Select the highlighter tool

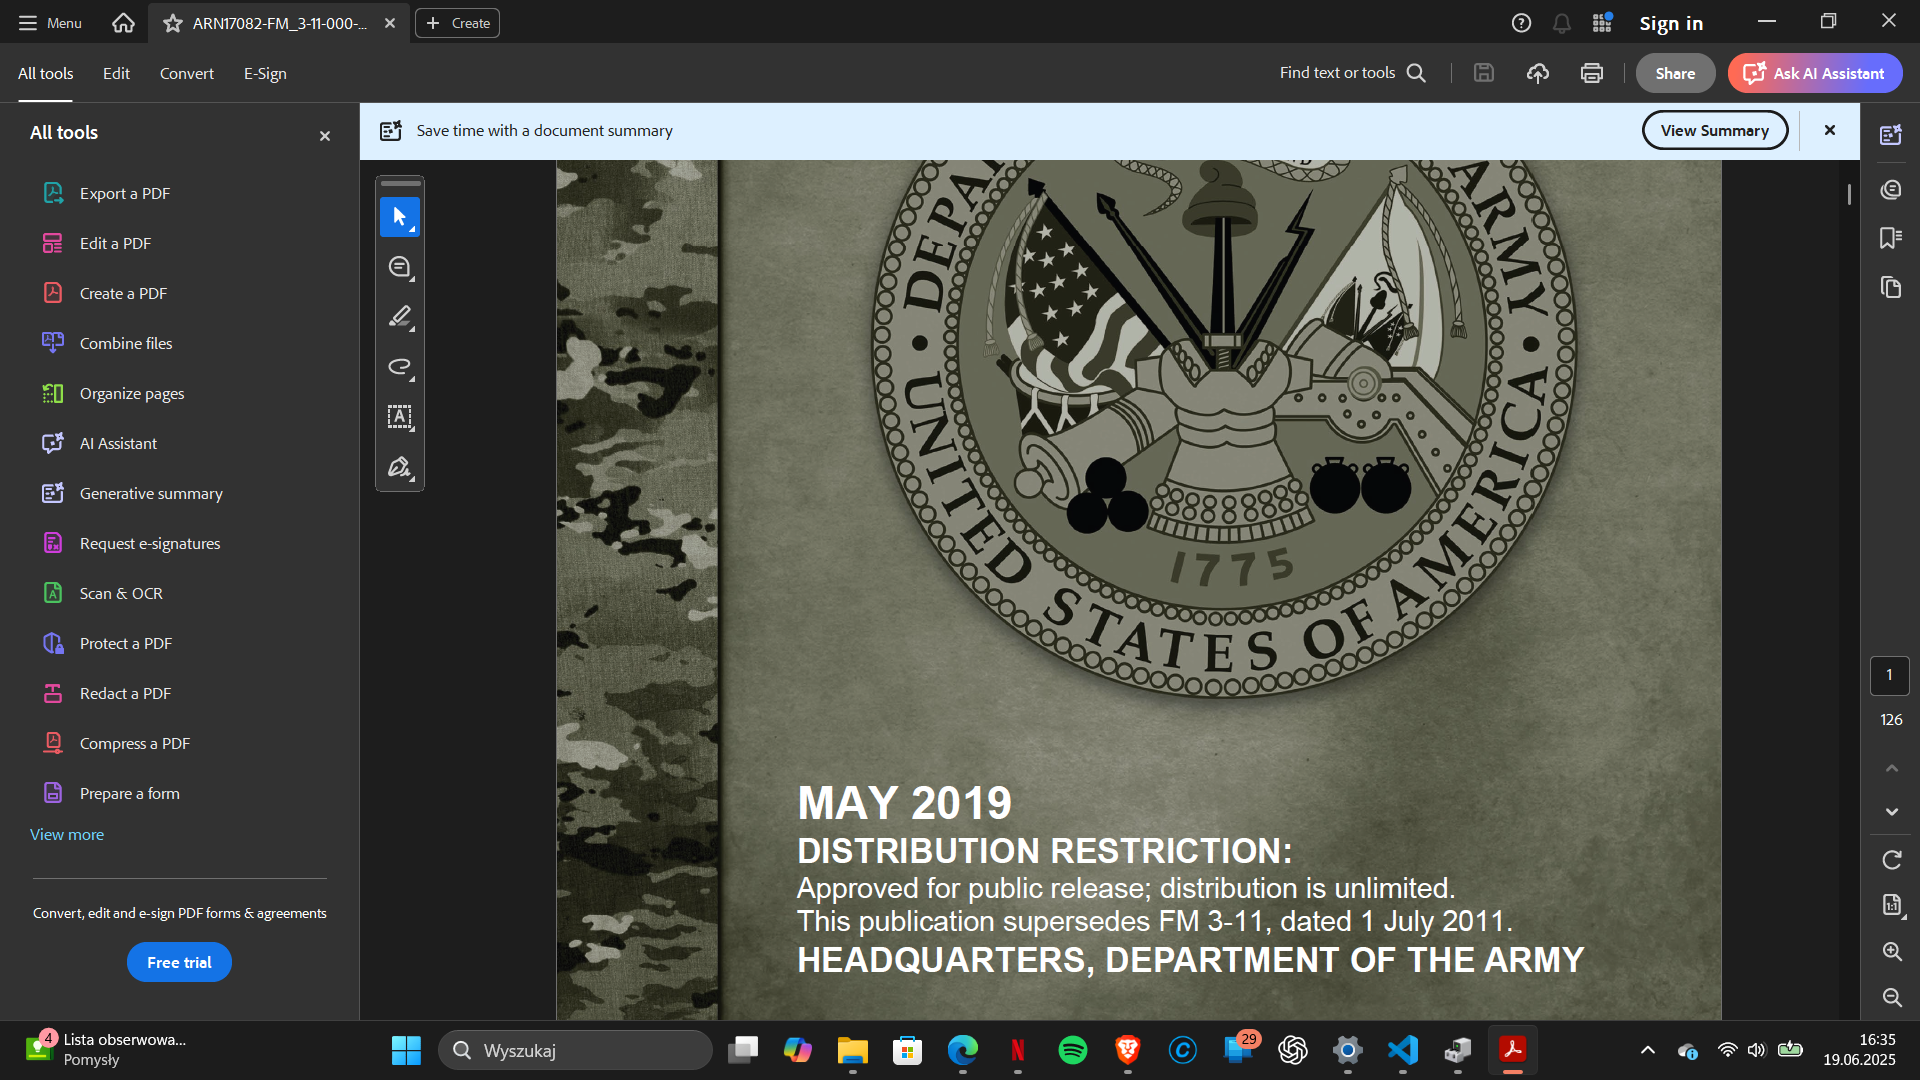tap(399, 317)
